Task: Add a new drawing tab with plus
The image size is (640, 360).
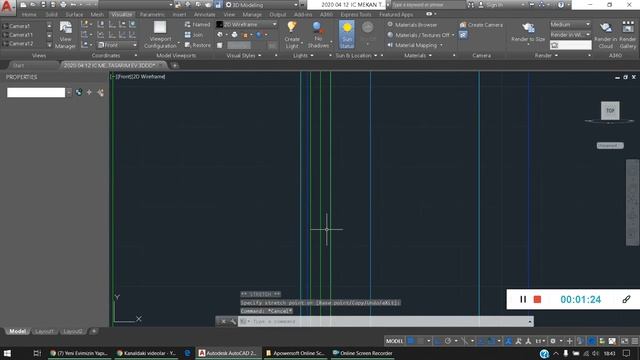Action: click(x=175, y=65)
